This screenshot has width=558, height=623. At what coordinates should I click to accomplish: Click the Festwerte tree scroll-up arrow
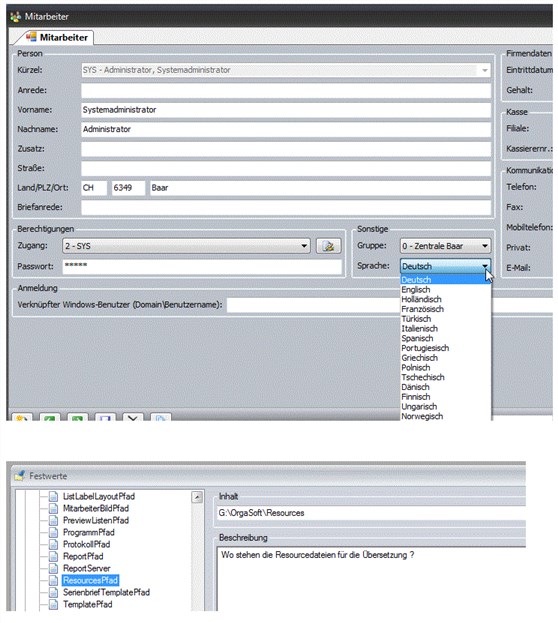[x=197, y=497]
